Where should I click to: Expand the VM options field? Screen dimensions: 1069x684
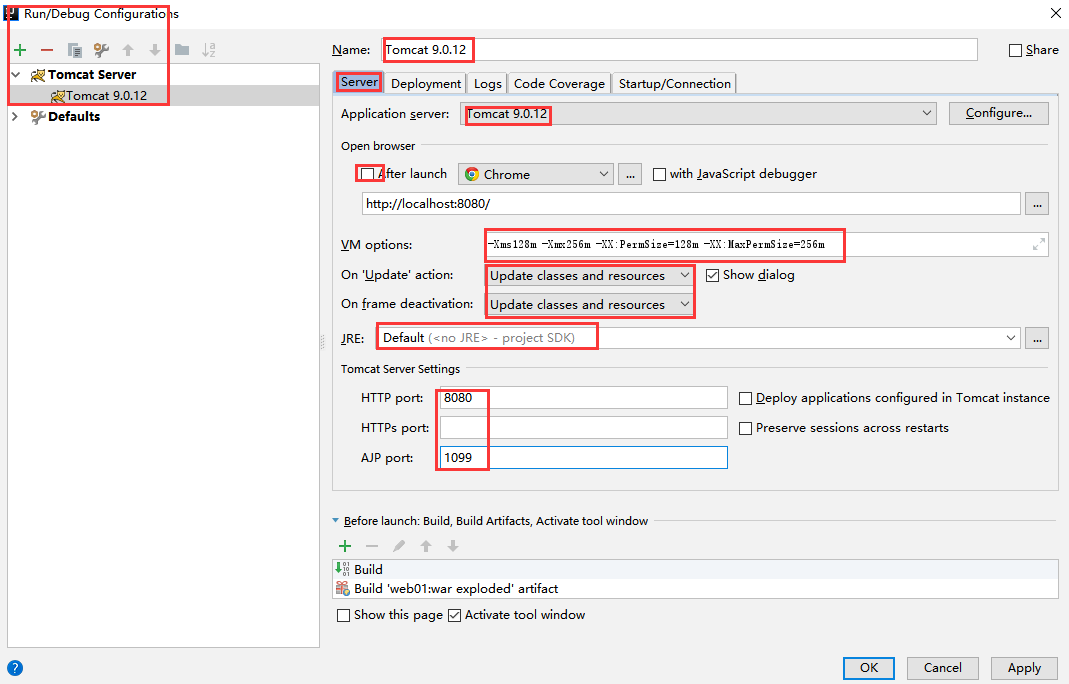[1038, 244]
